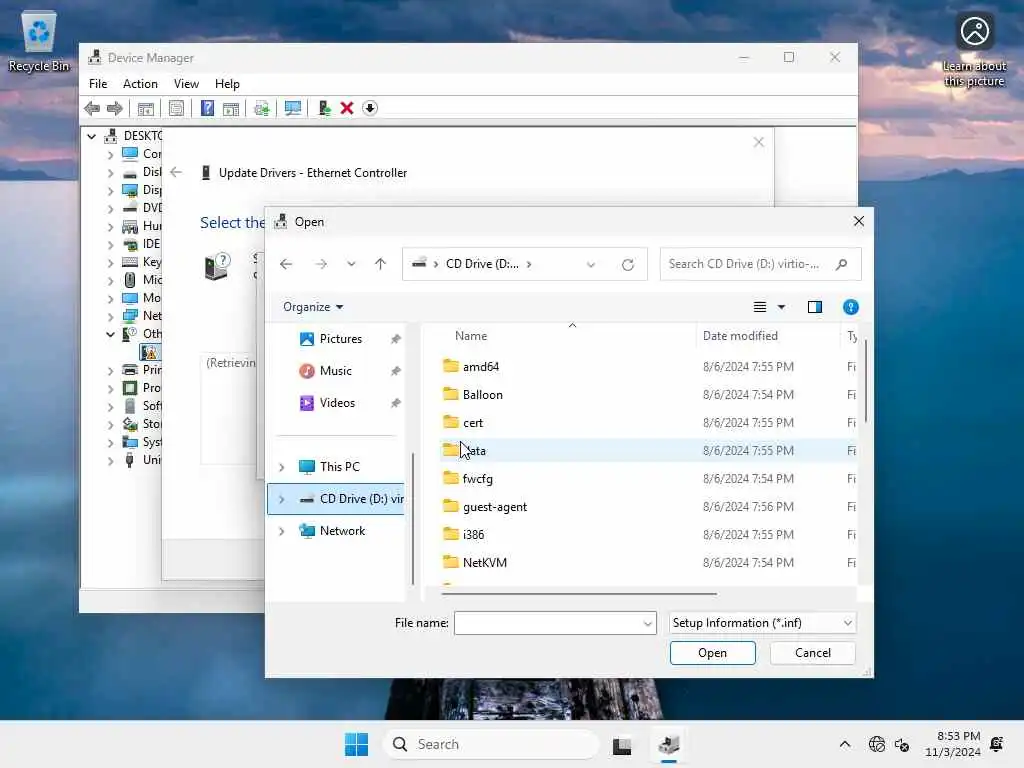Open Videos in the navigation pane

(337, 402)
